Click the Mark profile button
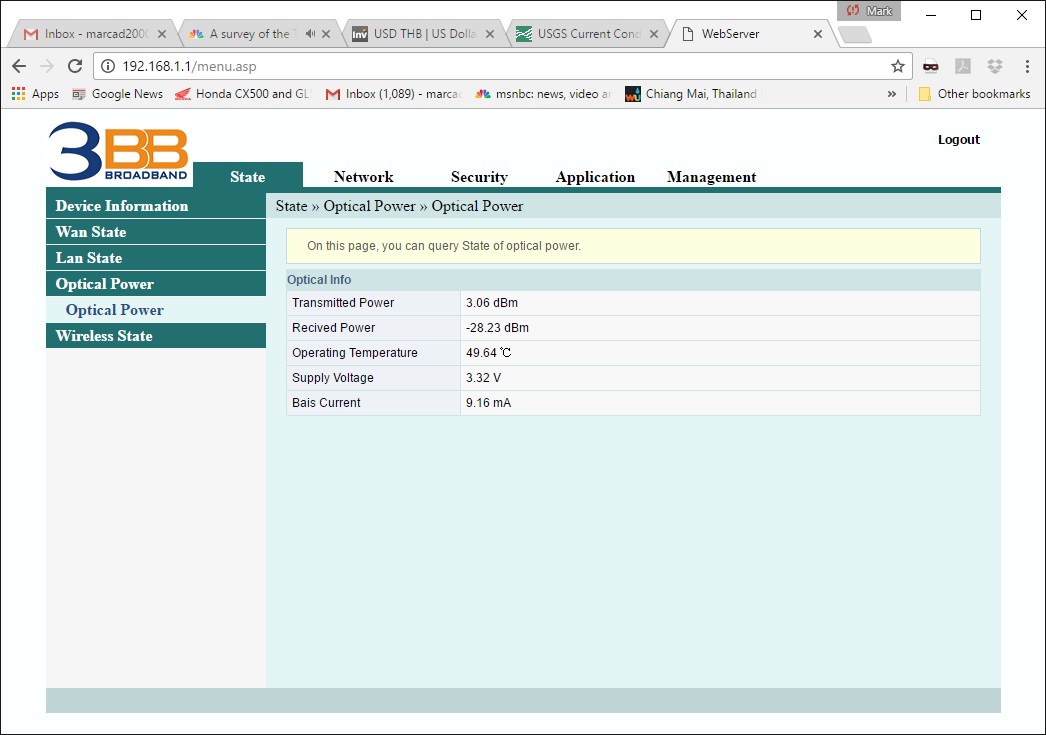This screenshot has width=1046, height=735. (869, 11)
